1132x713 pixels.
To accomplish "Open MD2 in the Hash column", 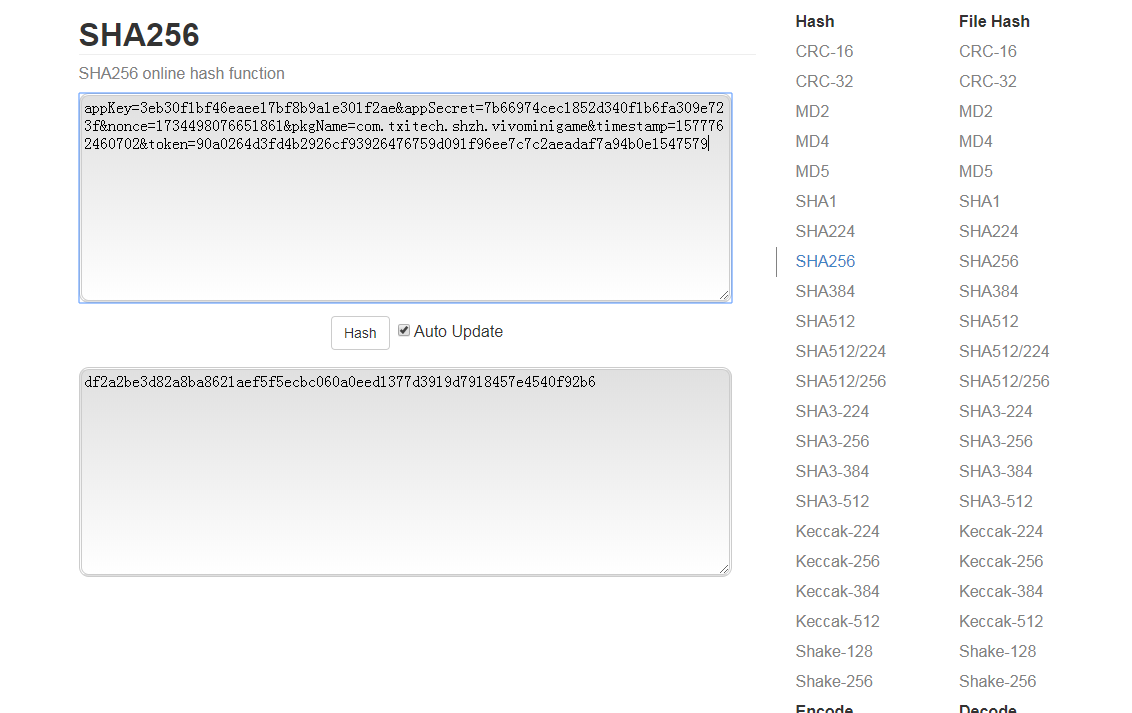I will 812,111.
